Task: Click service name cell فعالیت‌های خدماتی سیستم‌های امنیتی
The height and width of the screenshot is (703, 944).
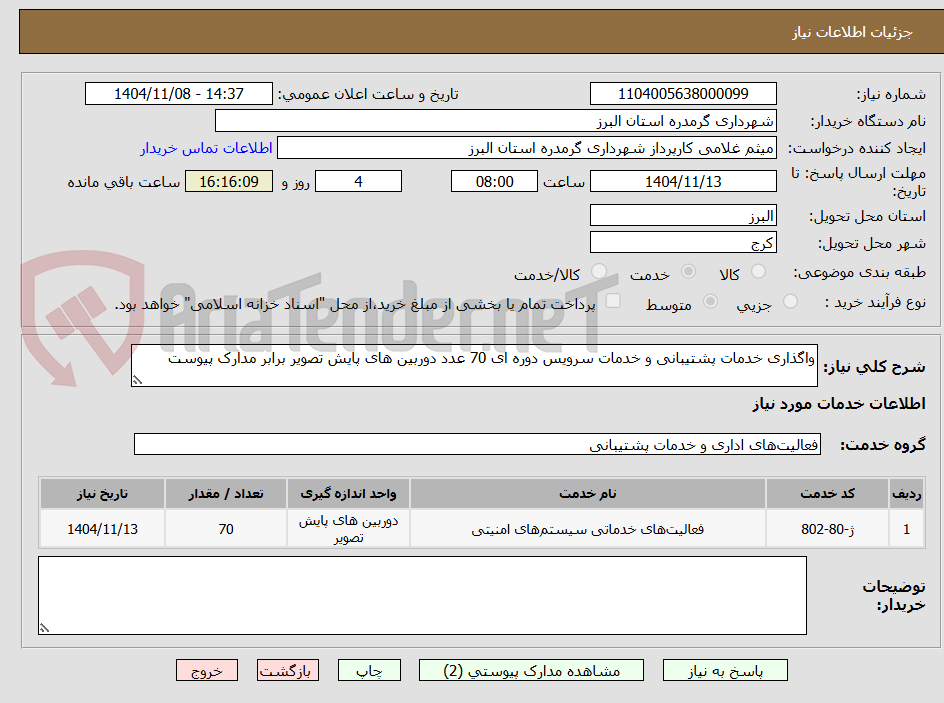Action: coord(588,529)
